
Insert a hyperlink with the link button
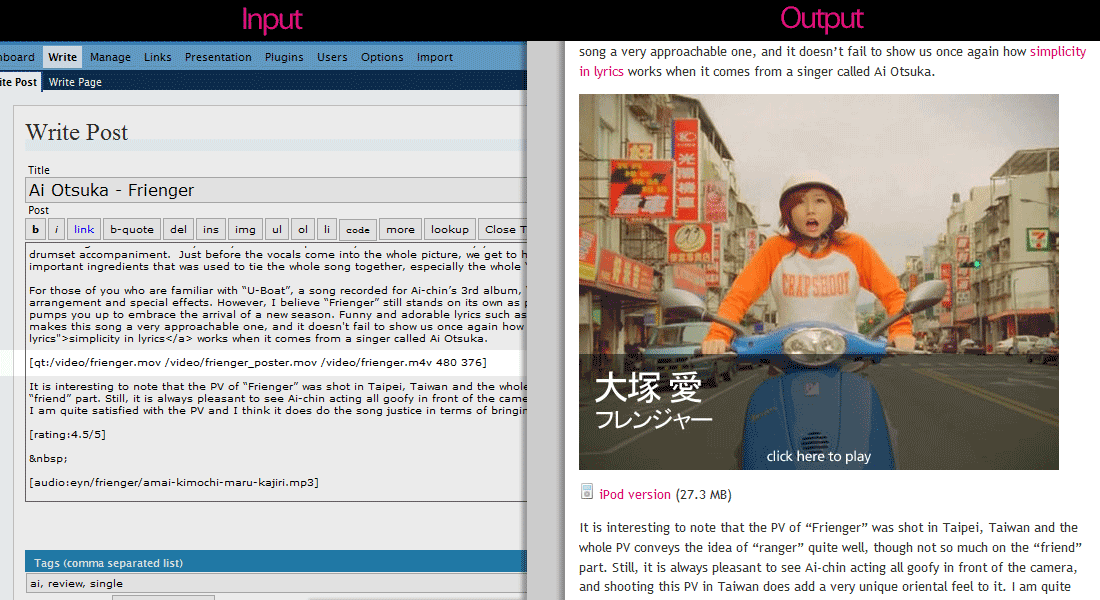click(84, 229)
